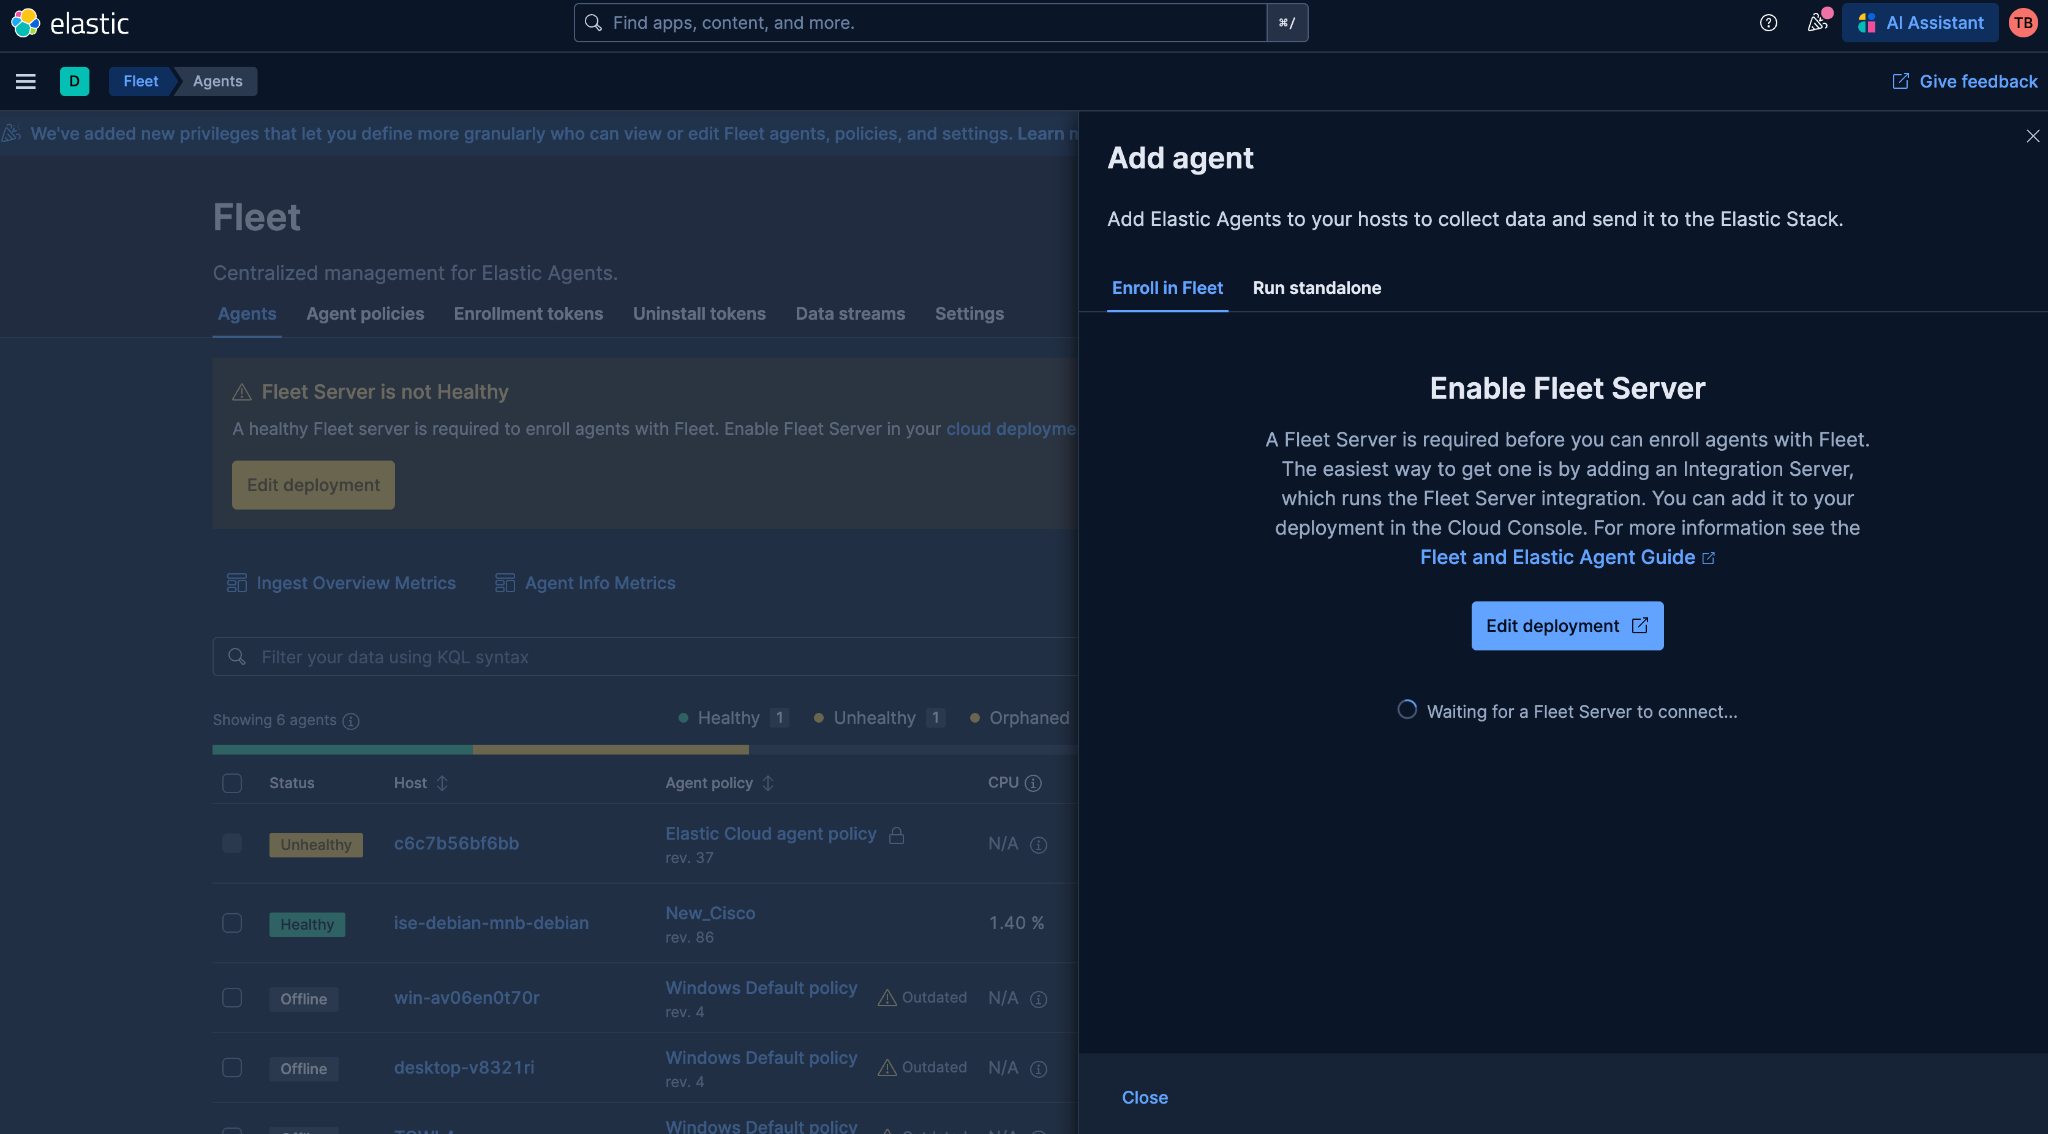This screenshot has height=1134, width=2048.
Task: Click the info icon beside c6c7b56bf6bb N/A
Action: click(x=1039, y=845)
